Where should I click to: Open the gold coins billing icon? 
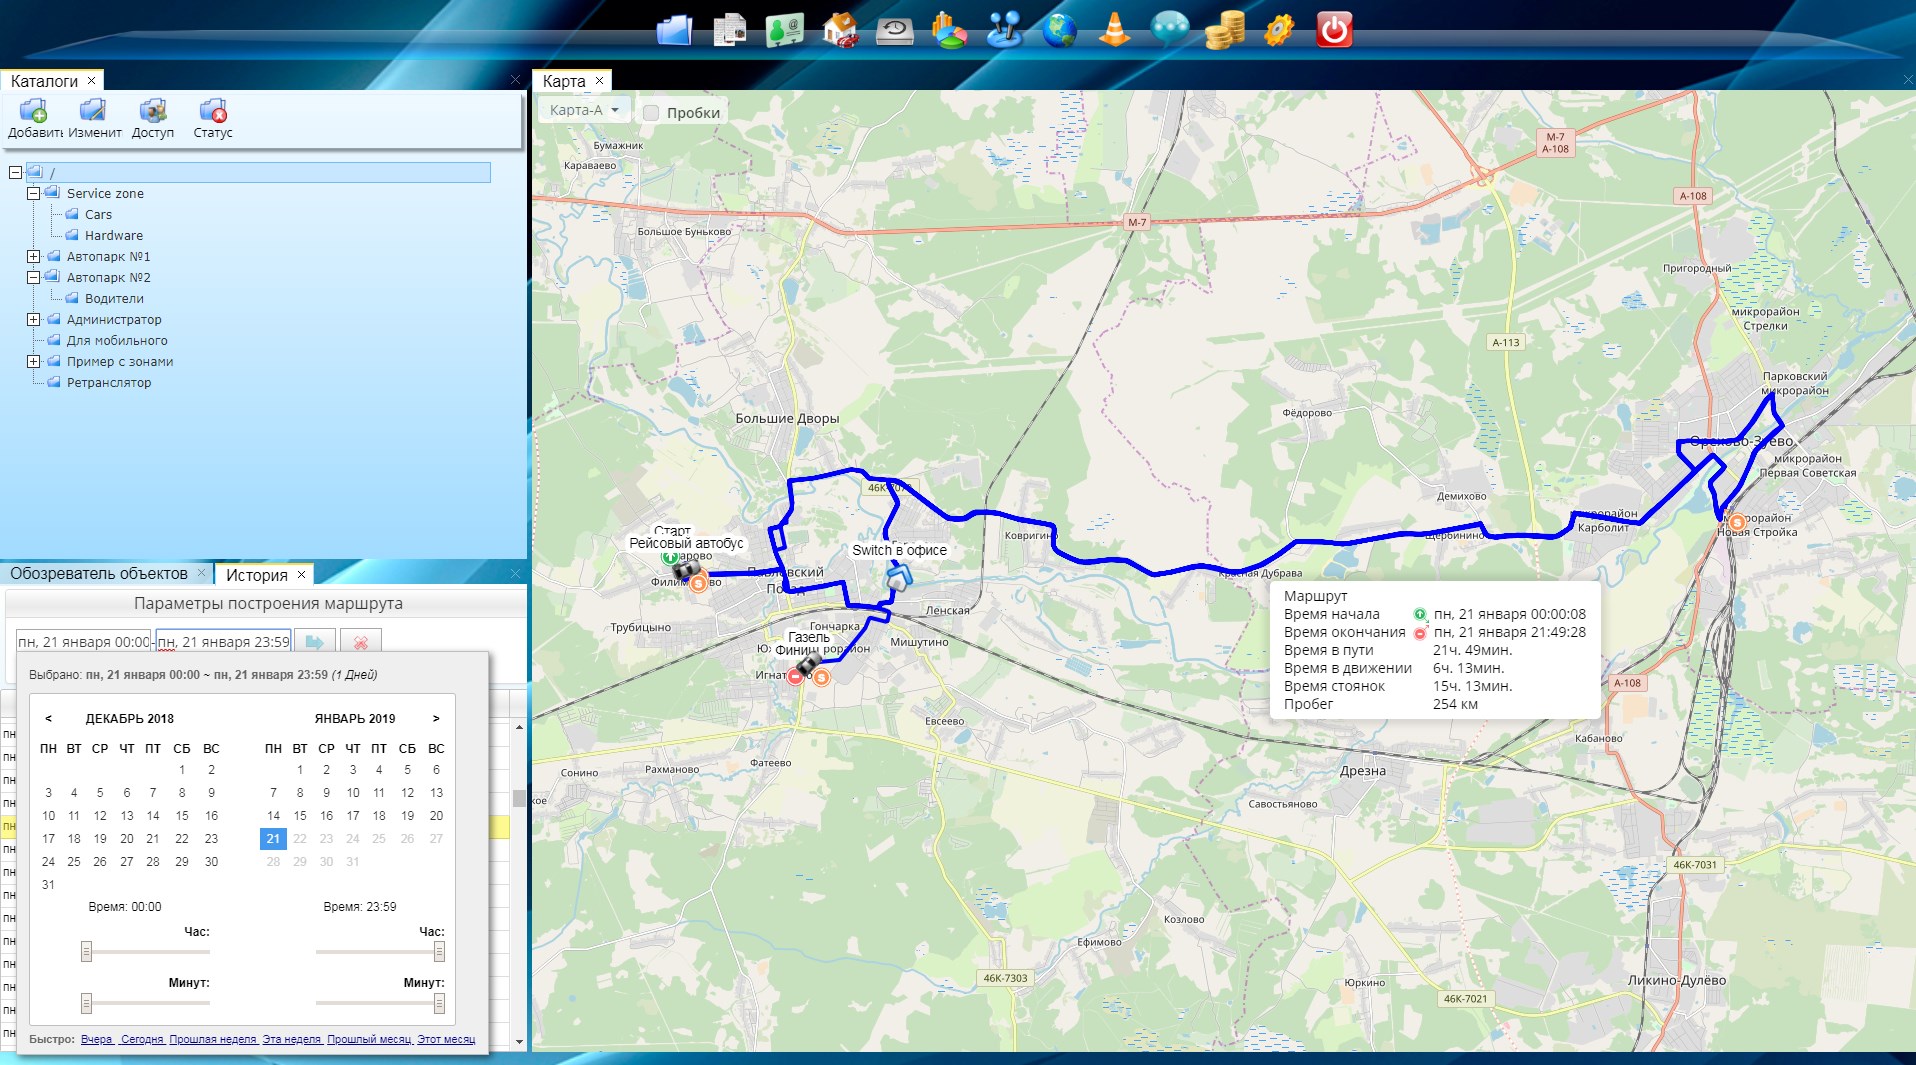(x=1224, y=30)
